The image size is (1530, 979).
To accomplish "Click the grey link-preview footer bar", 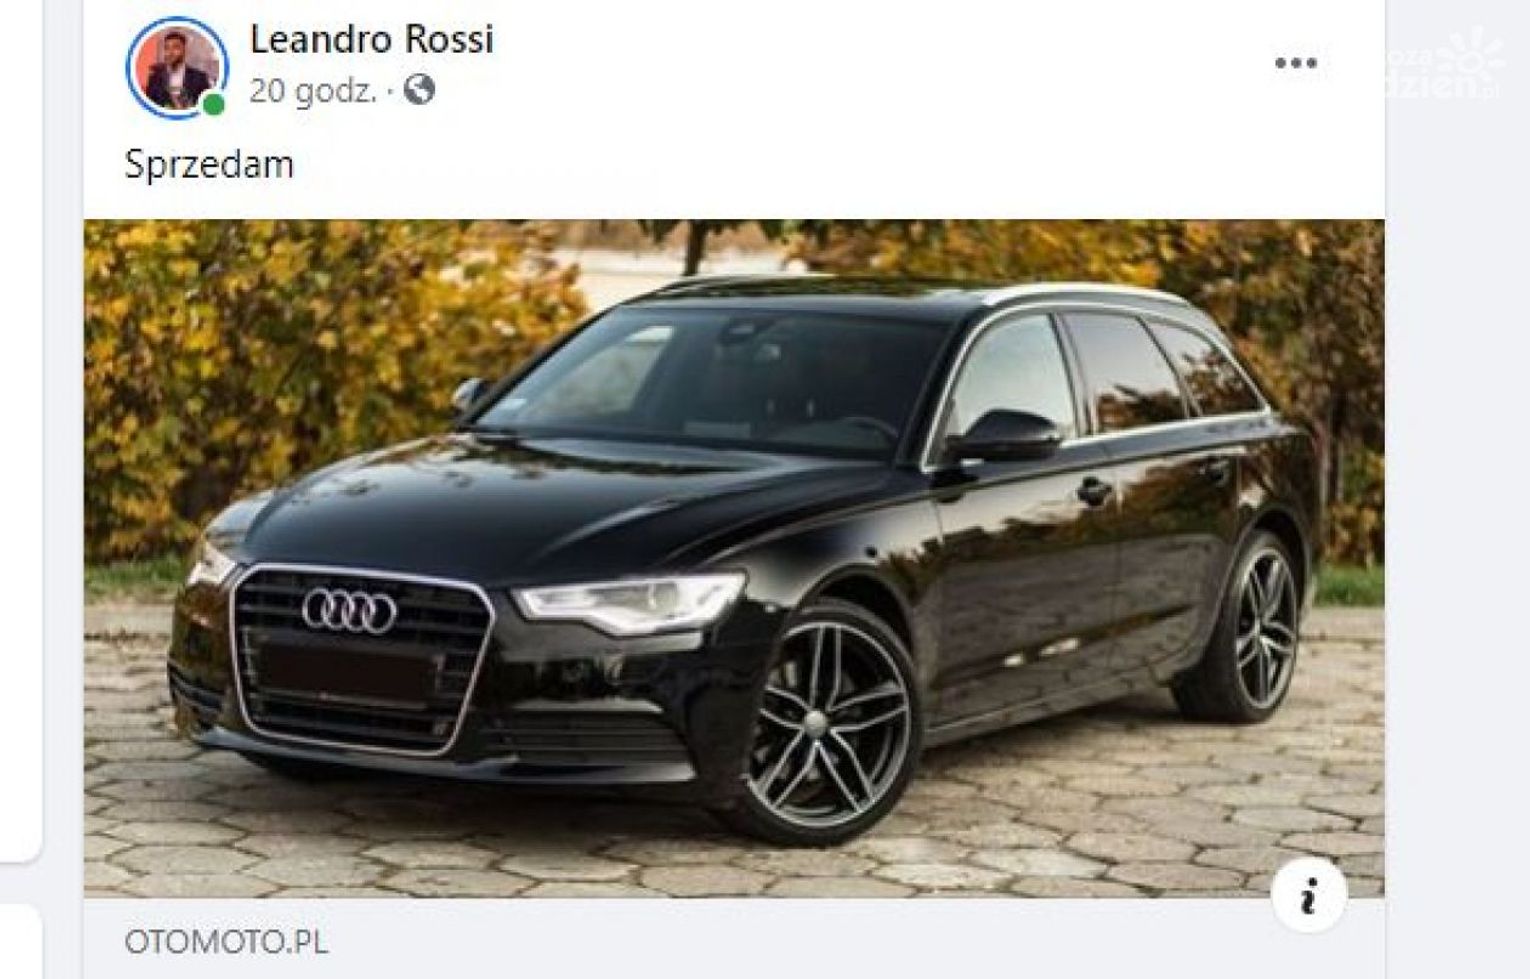I will (734, 938).
